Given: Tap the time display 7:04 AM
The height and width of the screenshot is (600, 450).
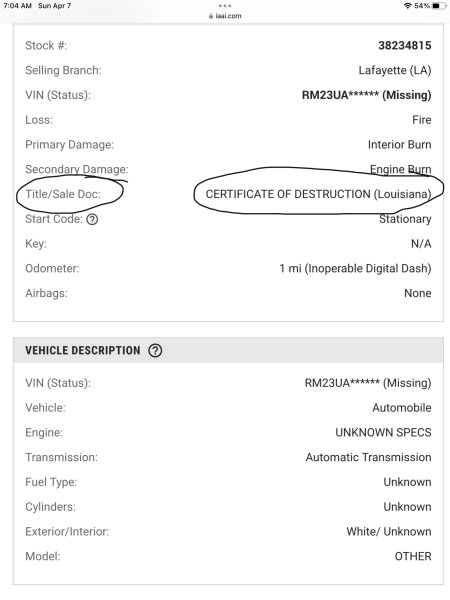Looking at the screenshot, I should pos(18,6).
